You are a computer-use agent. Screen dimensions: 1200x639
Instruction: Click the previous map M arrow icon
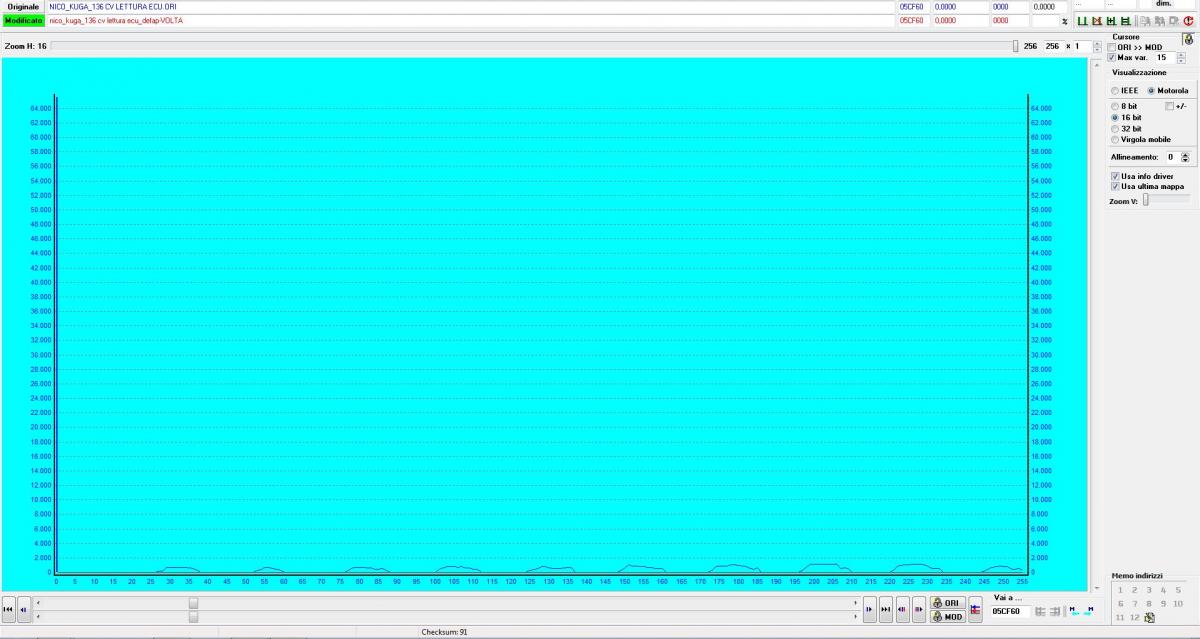pyautogui.click(x=1074, y=611)
